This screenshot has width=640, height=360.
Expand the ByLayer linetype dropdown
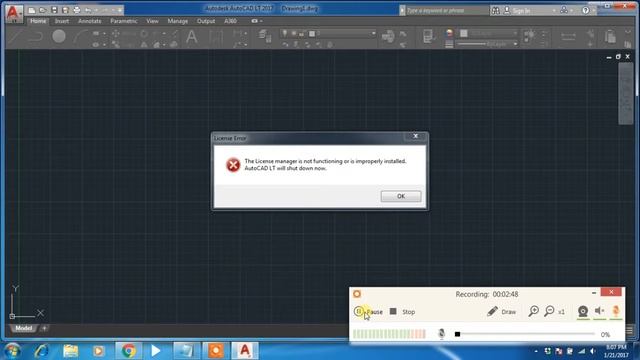(516, 43)
